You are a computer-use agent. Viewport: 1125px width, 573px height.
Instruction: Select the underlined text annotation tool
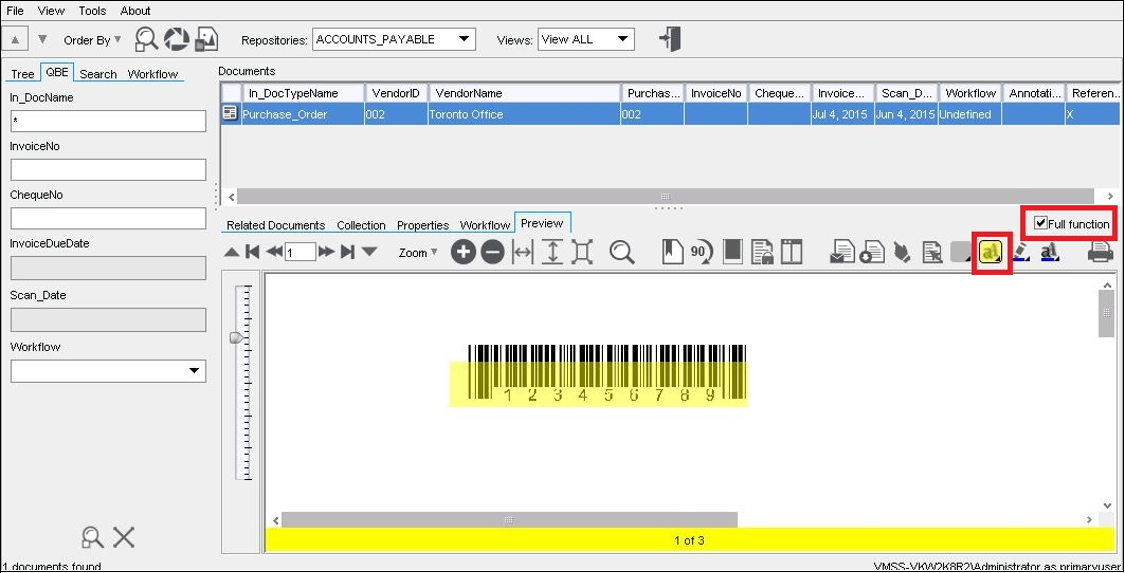click(1050, 252)
